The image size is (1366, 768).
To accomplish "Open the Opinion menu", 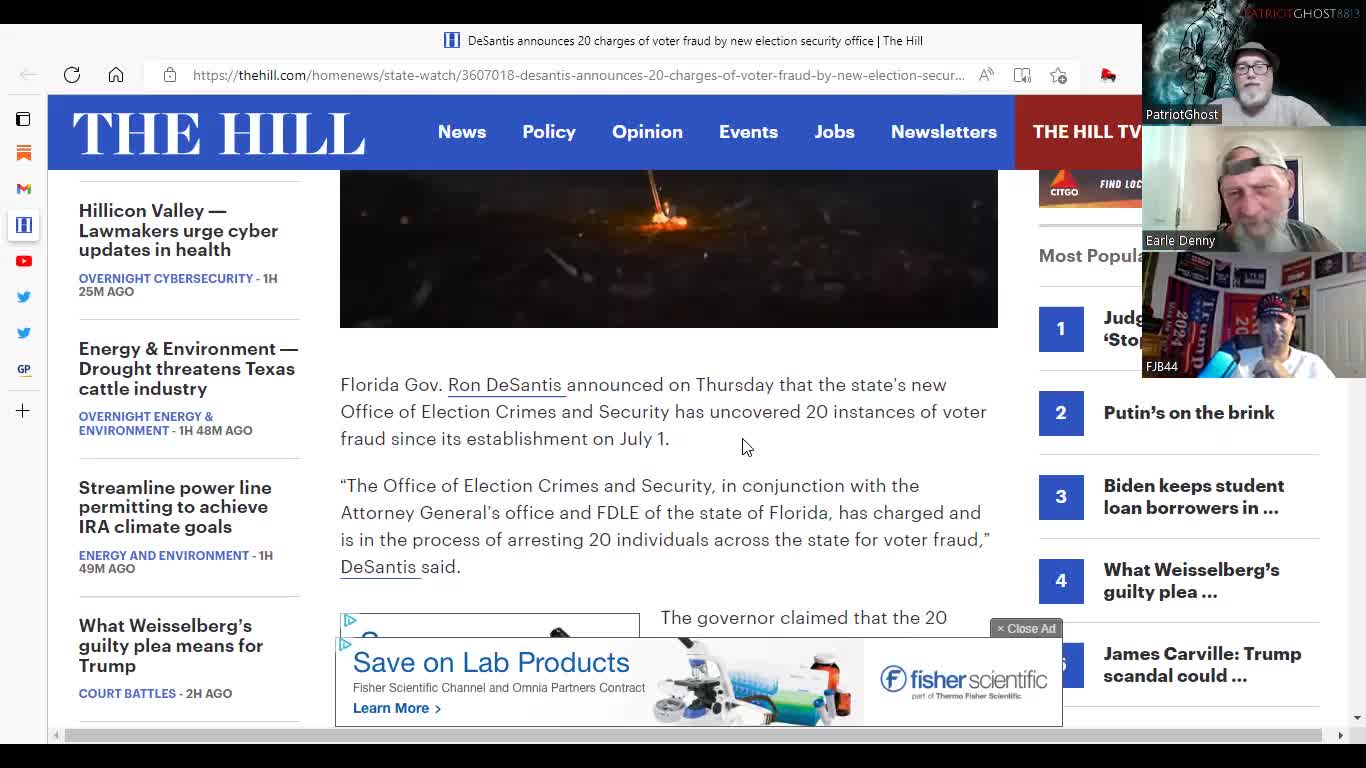I will point(647,132).
